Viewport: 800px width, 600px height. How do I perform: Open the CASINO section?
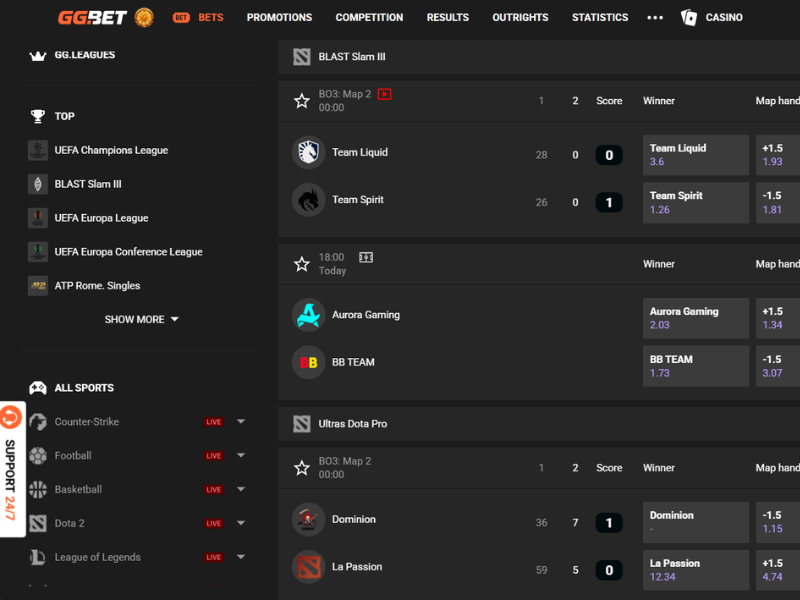point(723,17)
